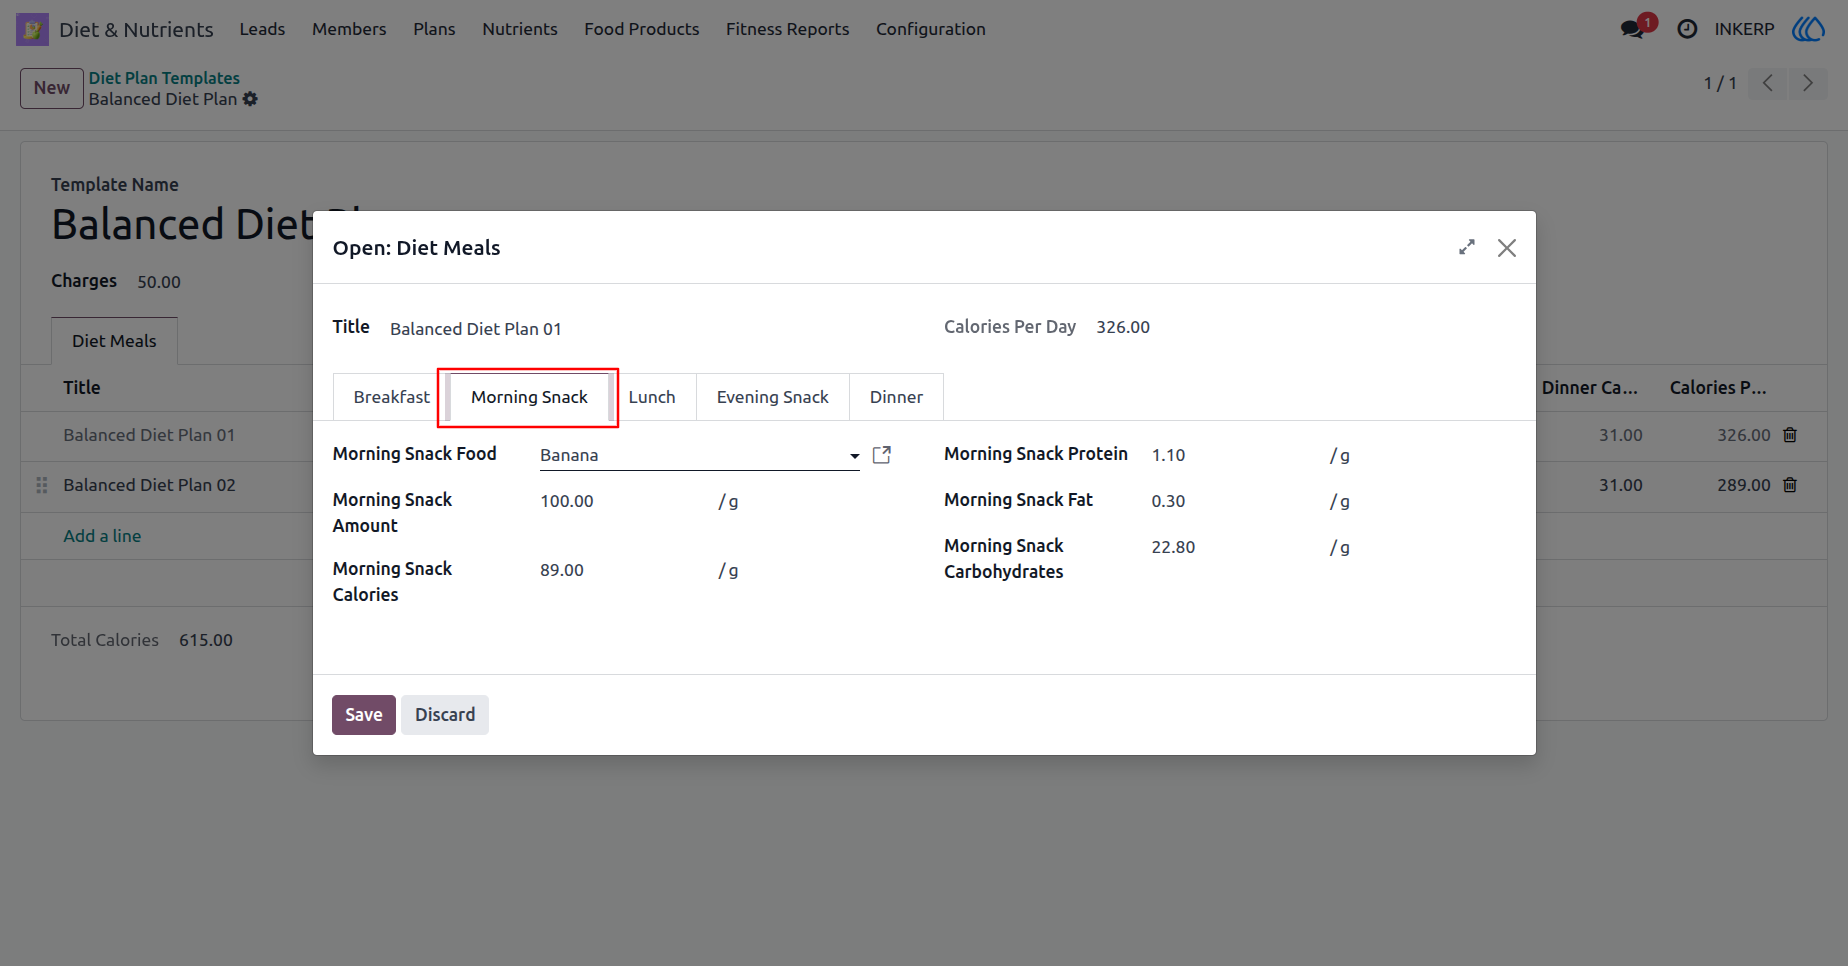The image size is (1848, 966).
Task: Delete the Balanced Diet Plan 01 row
Action: pos(1790,435)
